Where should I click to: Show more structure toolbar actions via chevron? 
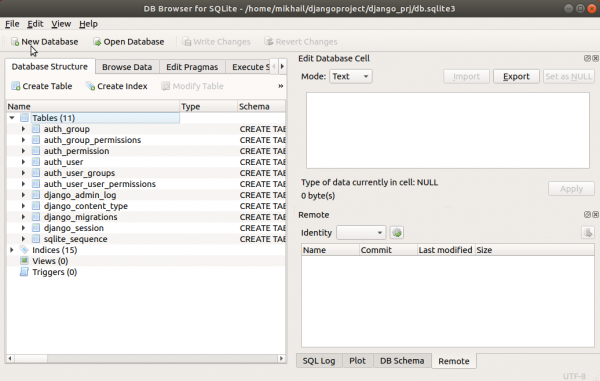coord(280,86)
